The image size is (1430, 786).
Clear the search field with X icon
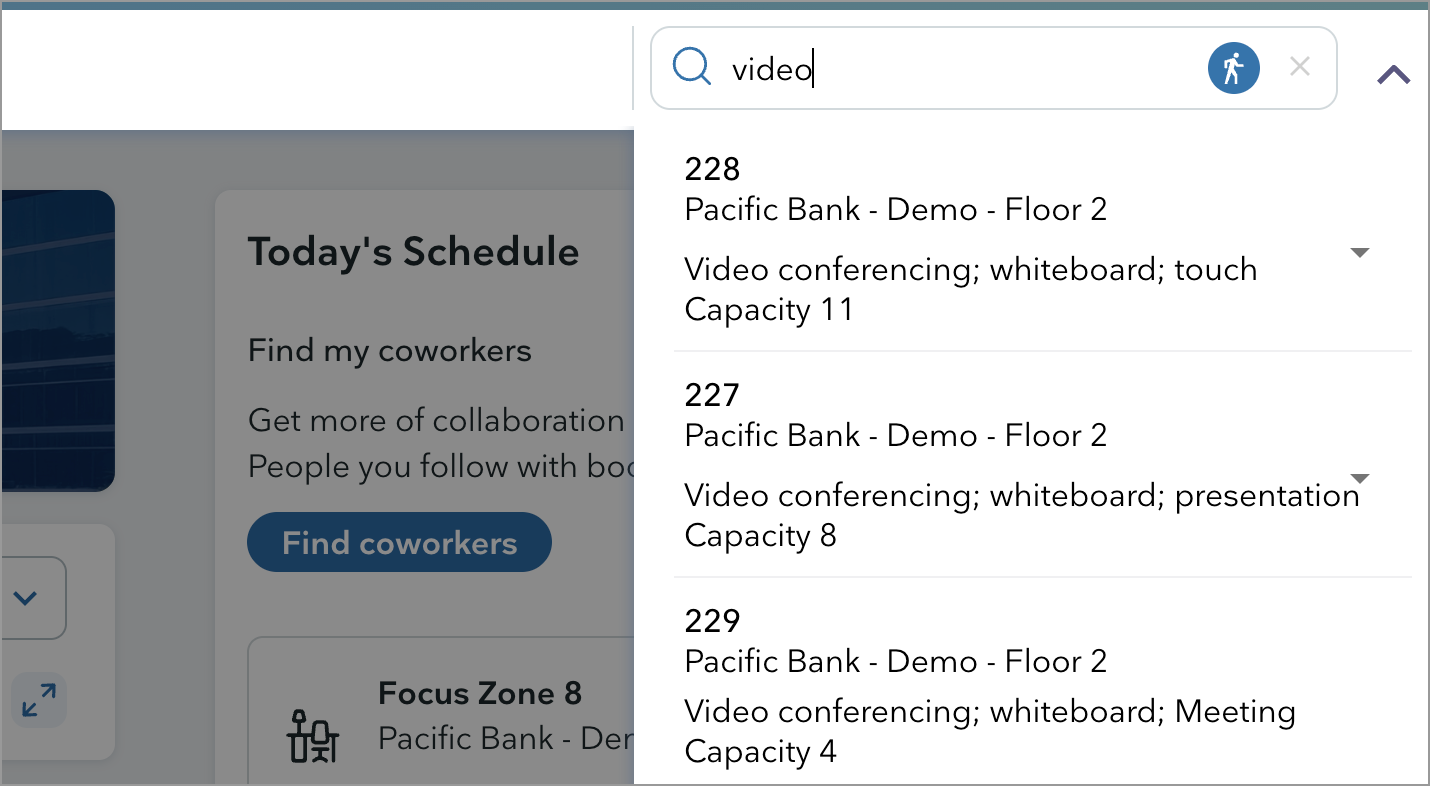(x=1300, y=67)
